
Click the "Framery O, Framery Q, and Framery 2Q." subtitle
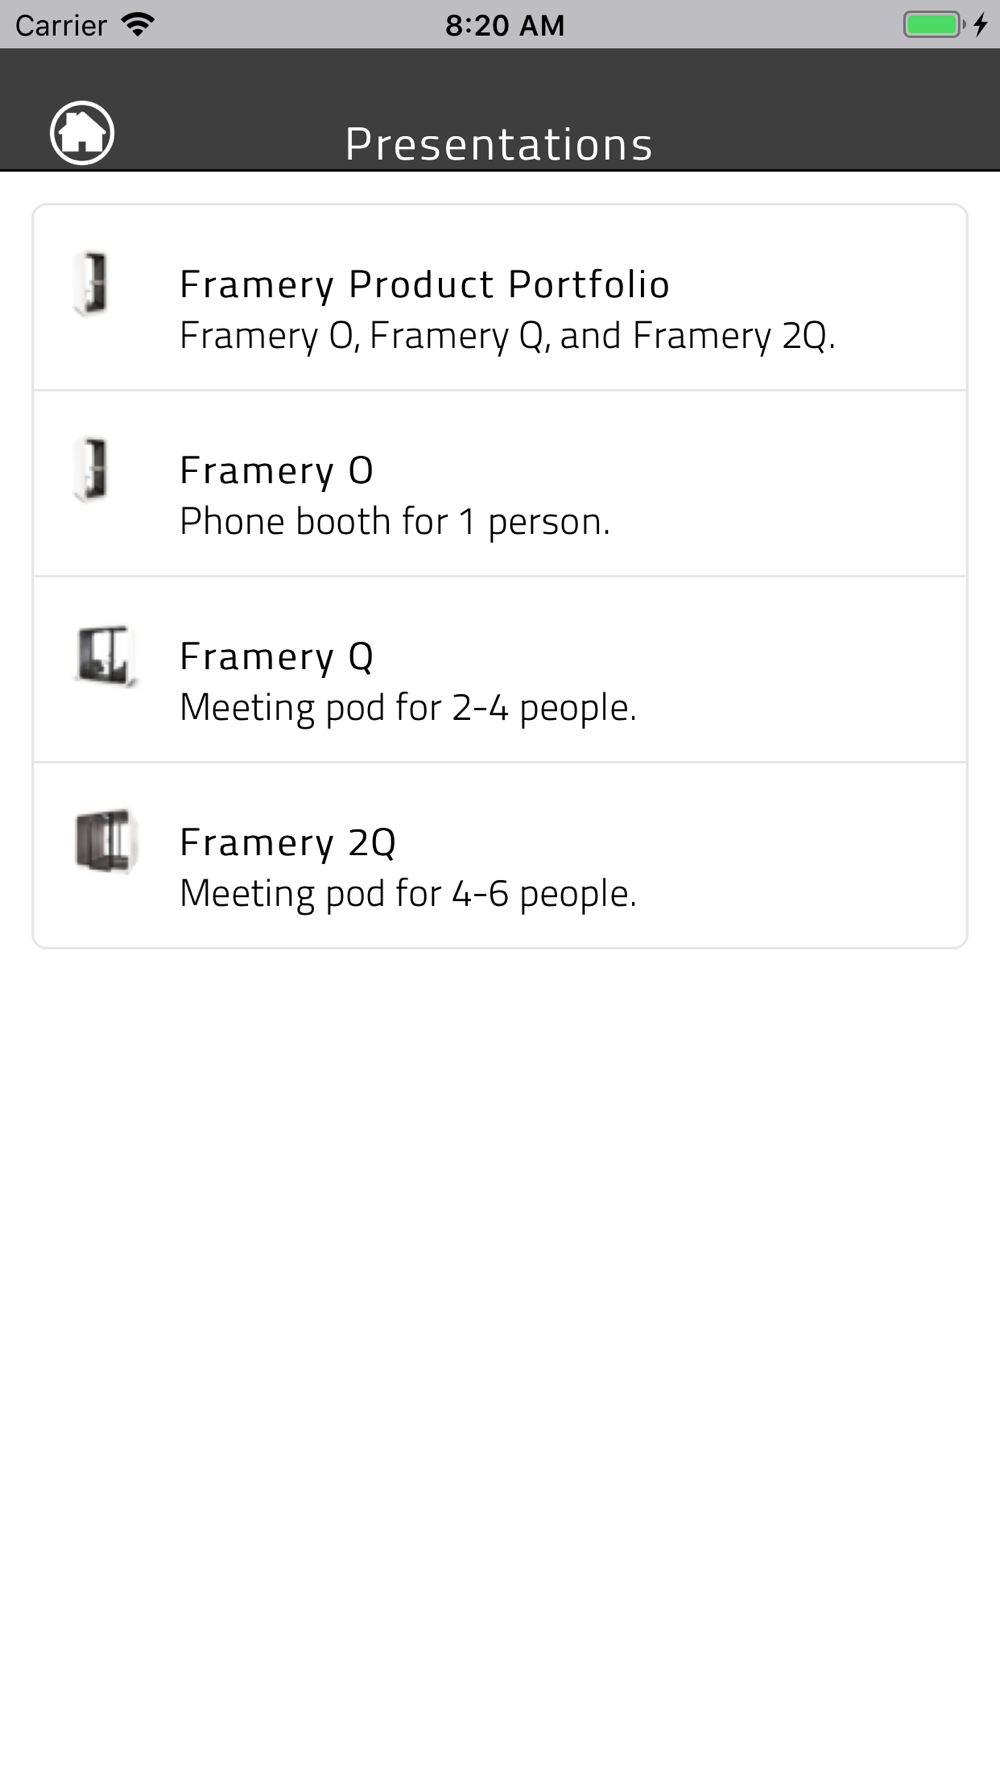tap(507, 336)
